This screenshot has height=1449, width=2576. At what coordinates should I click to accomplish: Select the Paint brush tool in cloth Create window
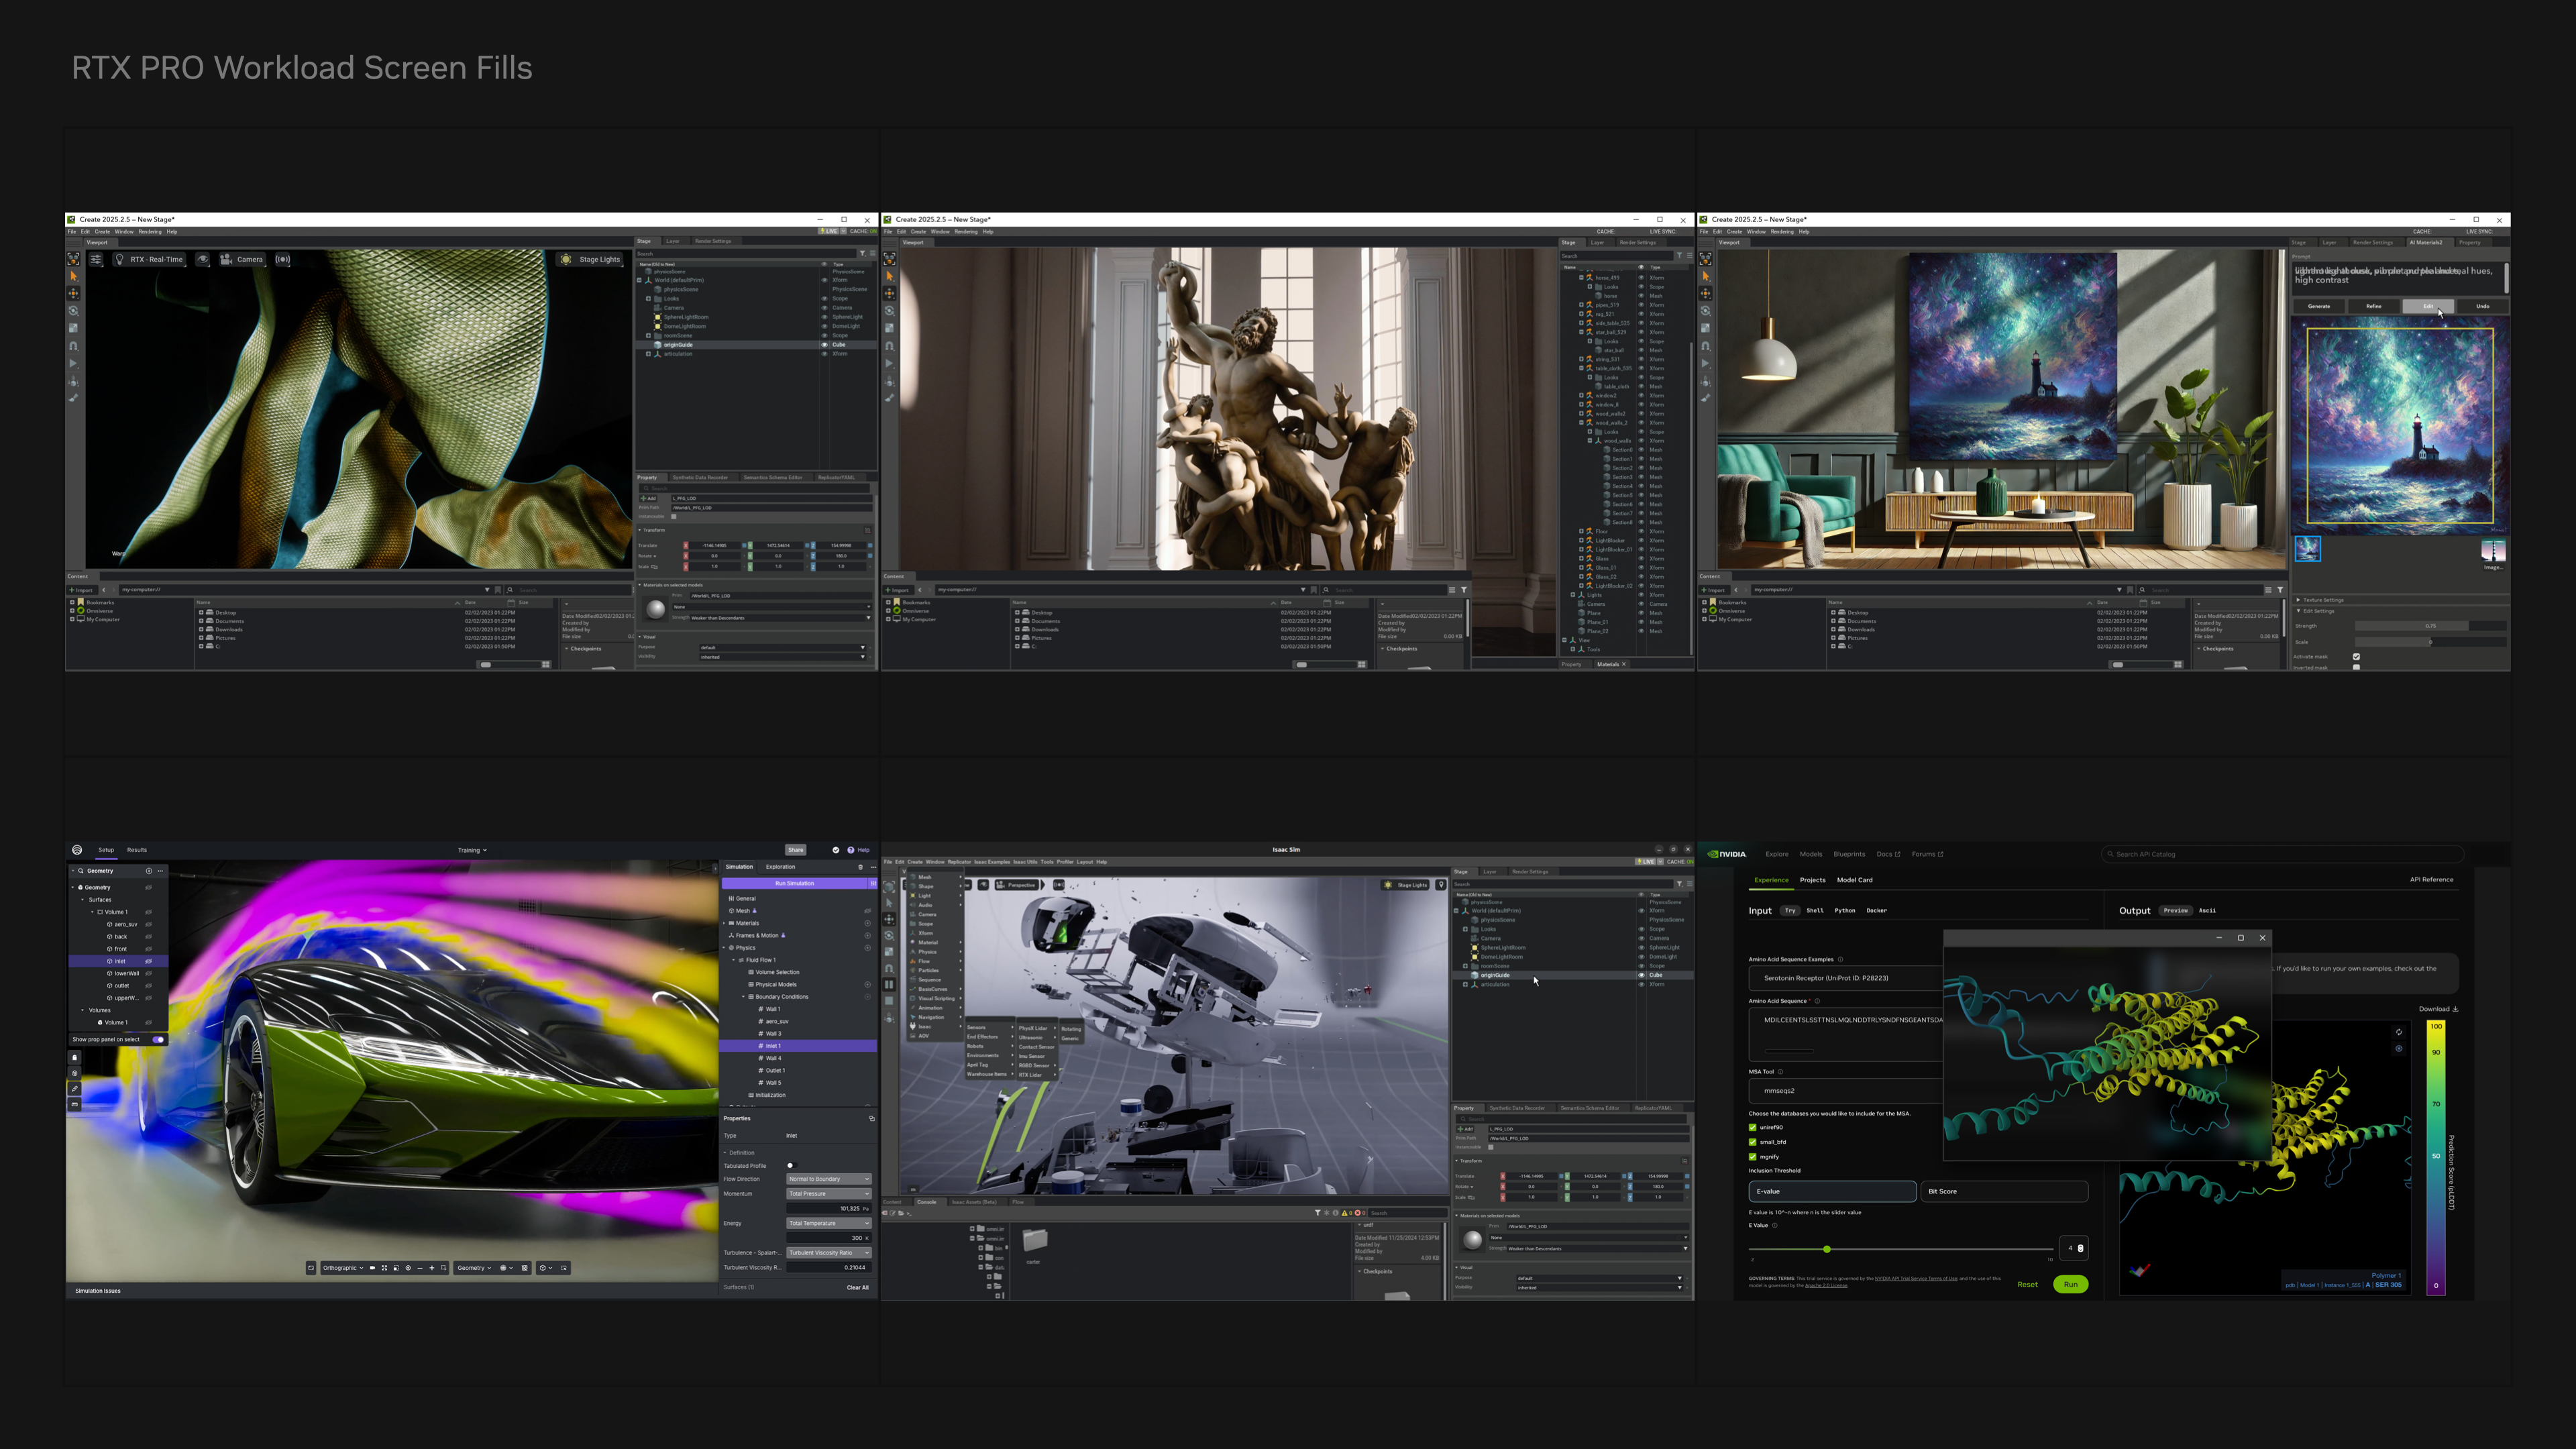73,398
